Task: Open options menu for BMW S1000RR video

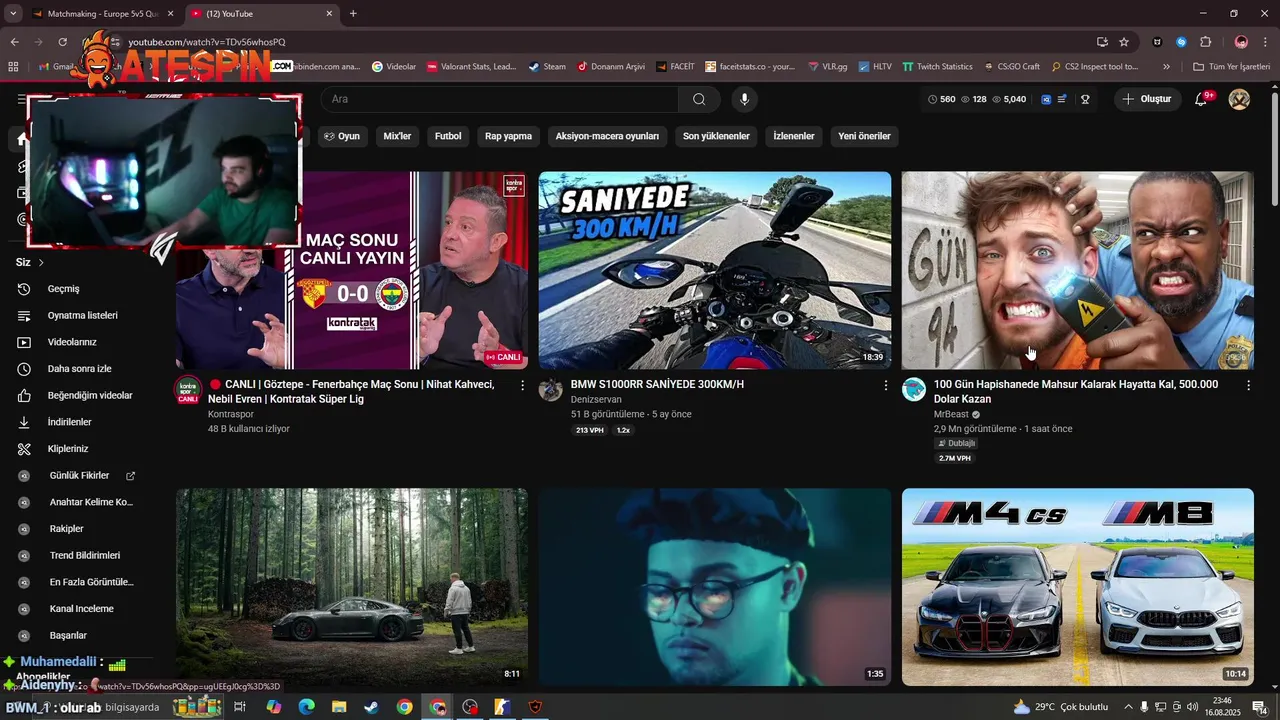Action: [885, 385]
